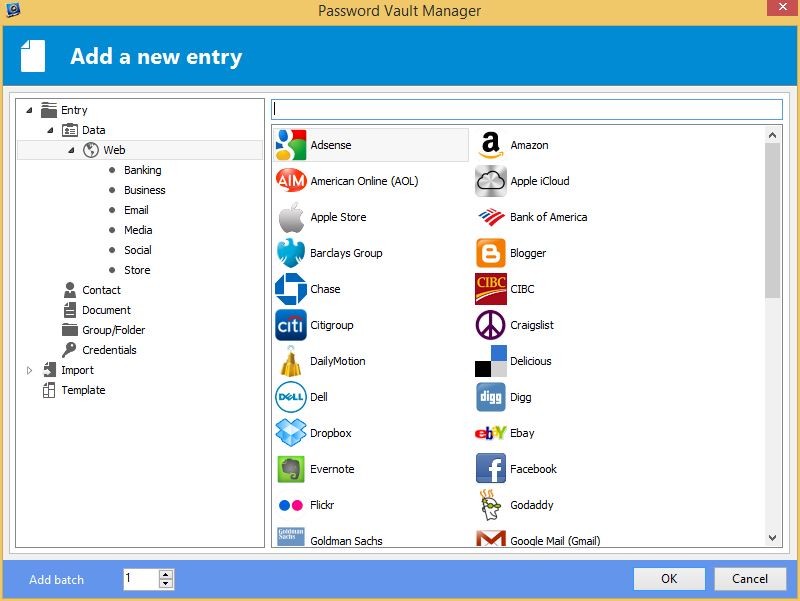Select the Digg blue icon

(491, 397)
